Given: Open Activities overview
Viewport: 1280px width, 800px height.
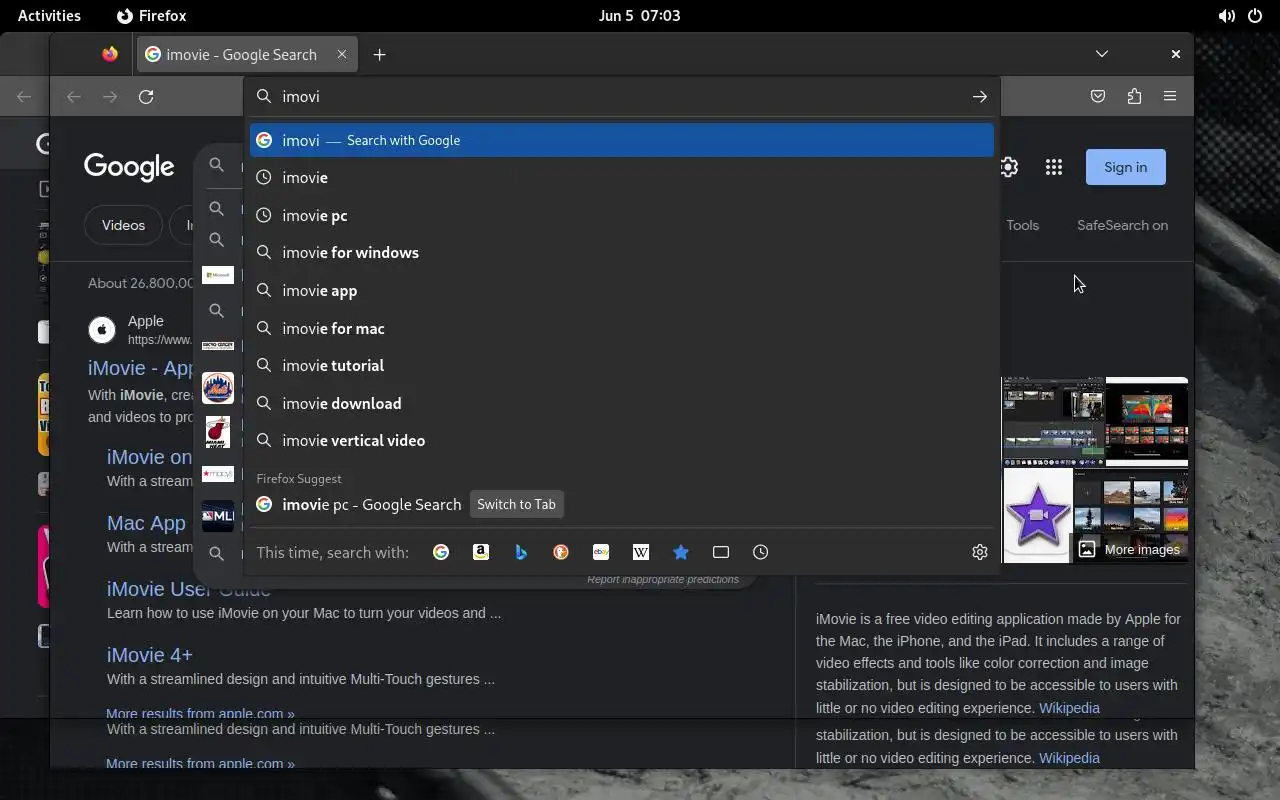Looking at the screenshot, I should [x=49, y=16].
